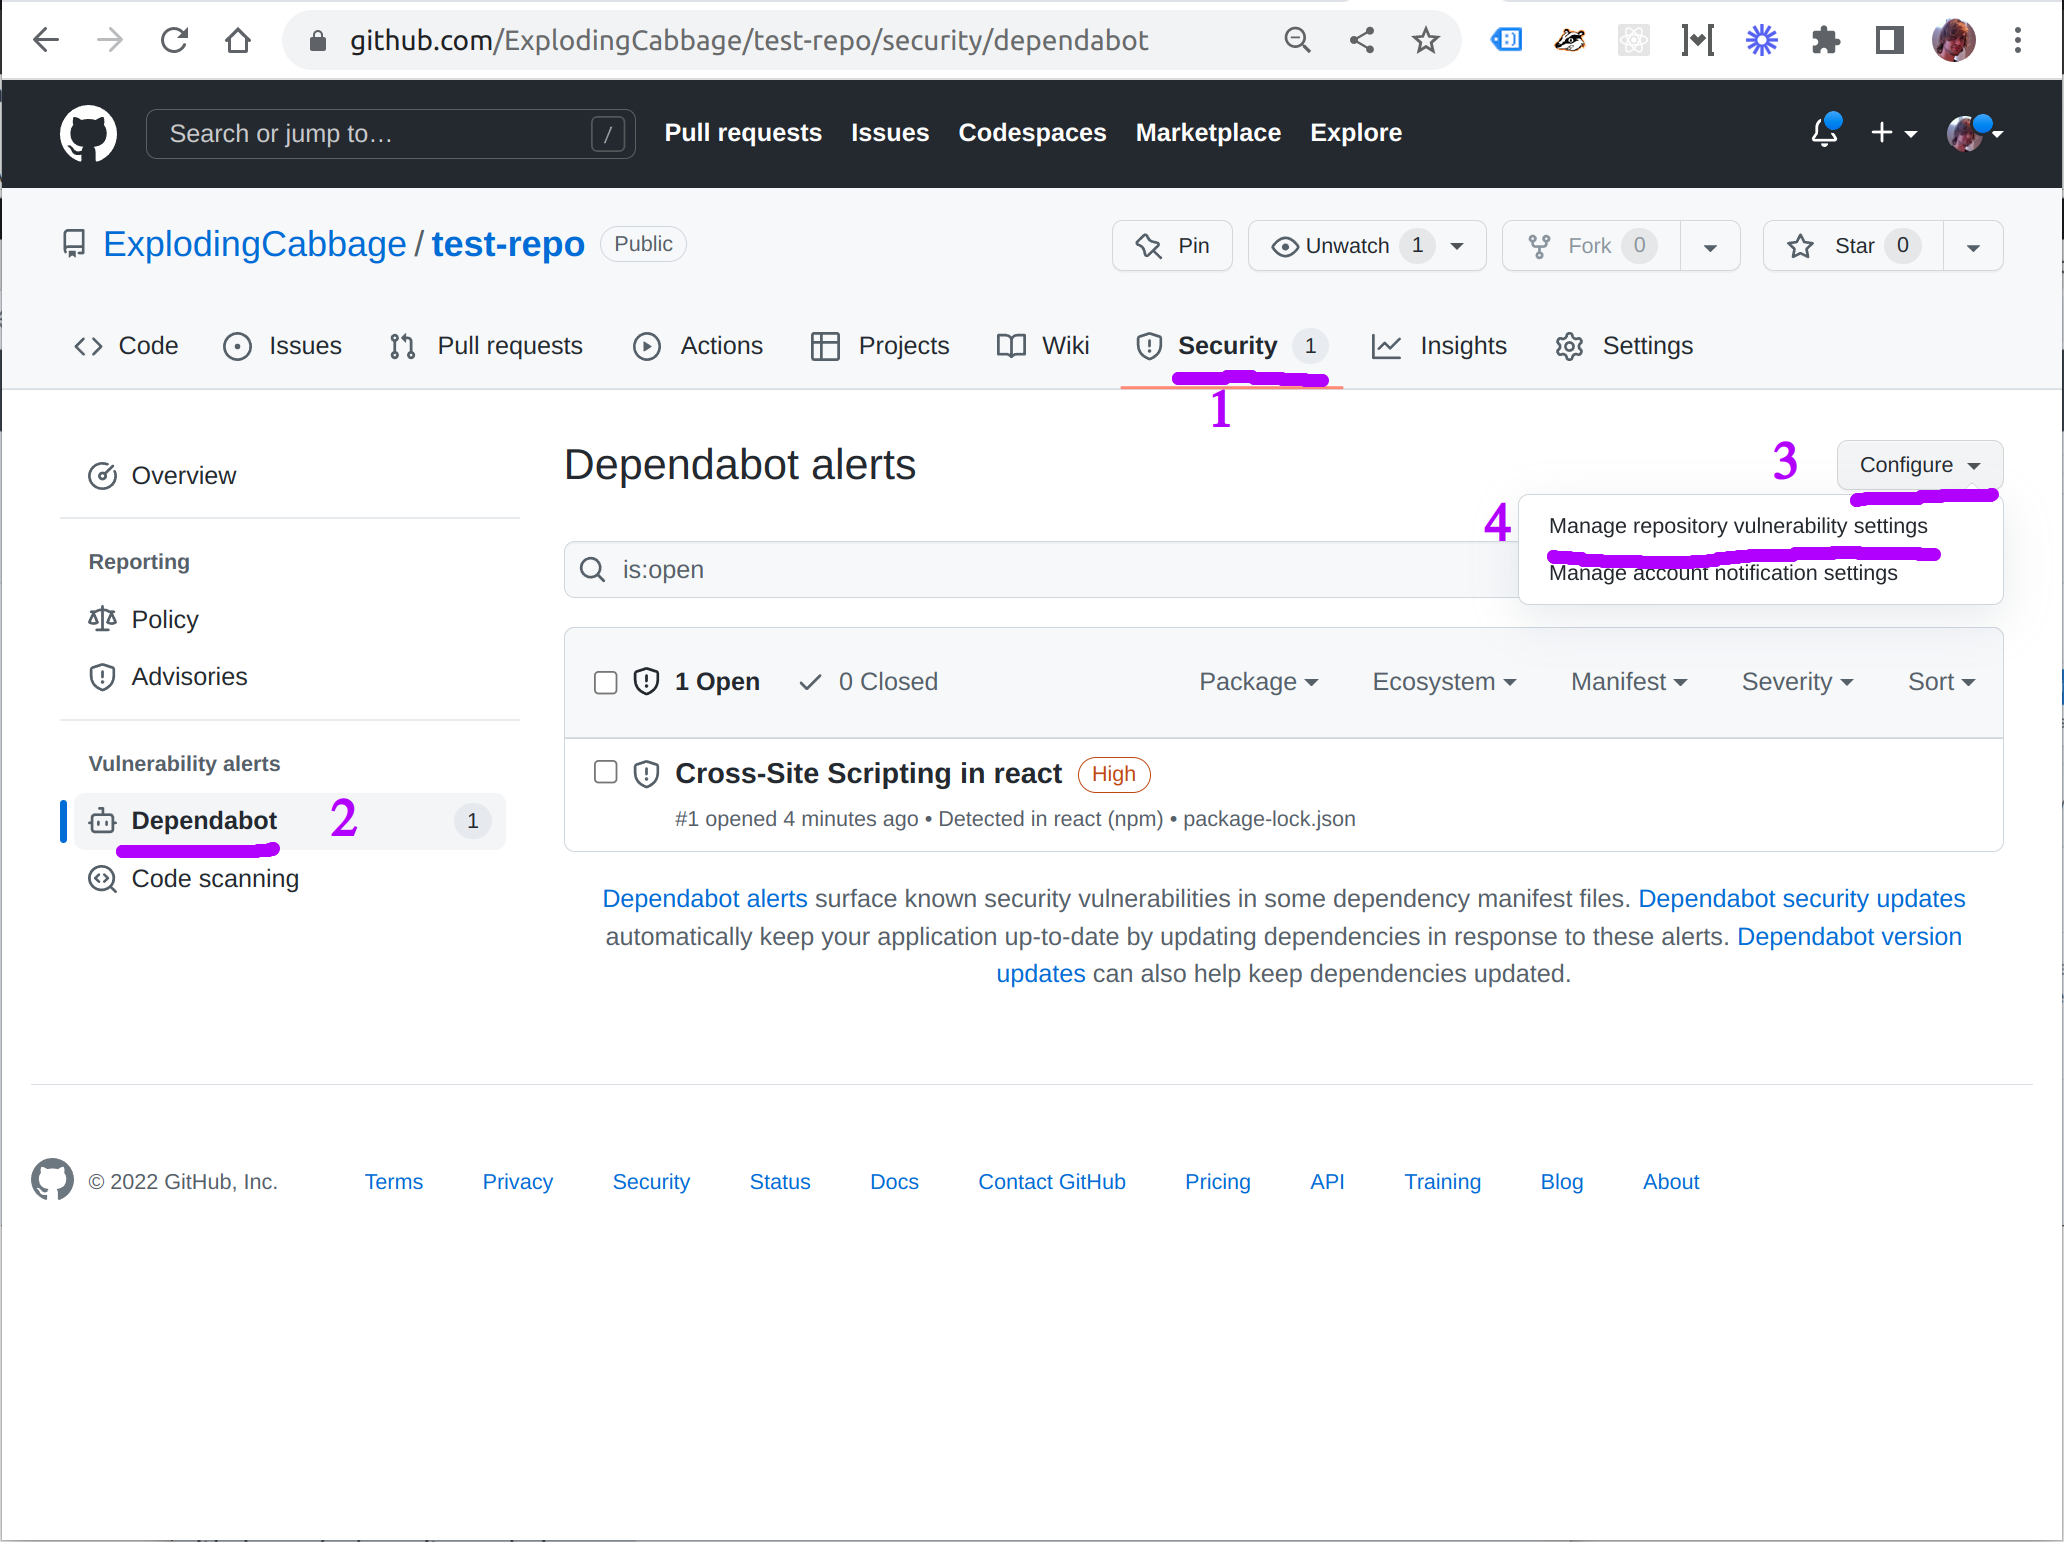
Task: Click the Pin repository button
Action: 1172,246
